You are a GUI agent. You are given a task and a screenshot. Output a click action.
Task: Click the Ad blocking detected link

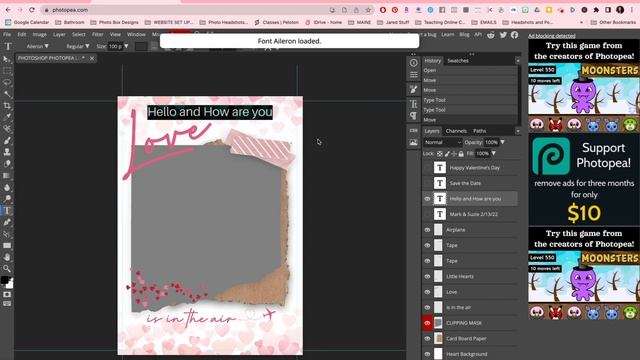(552, 36)
